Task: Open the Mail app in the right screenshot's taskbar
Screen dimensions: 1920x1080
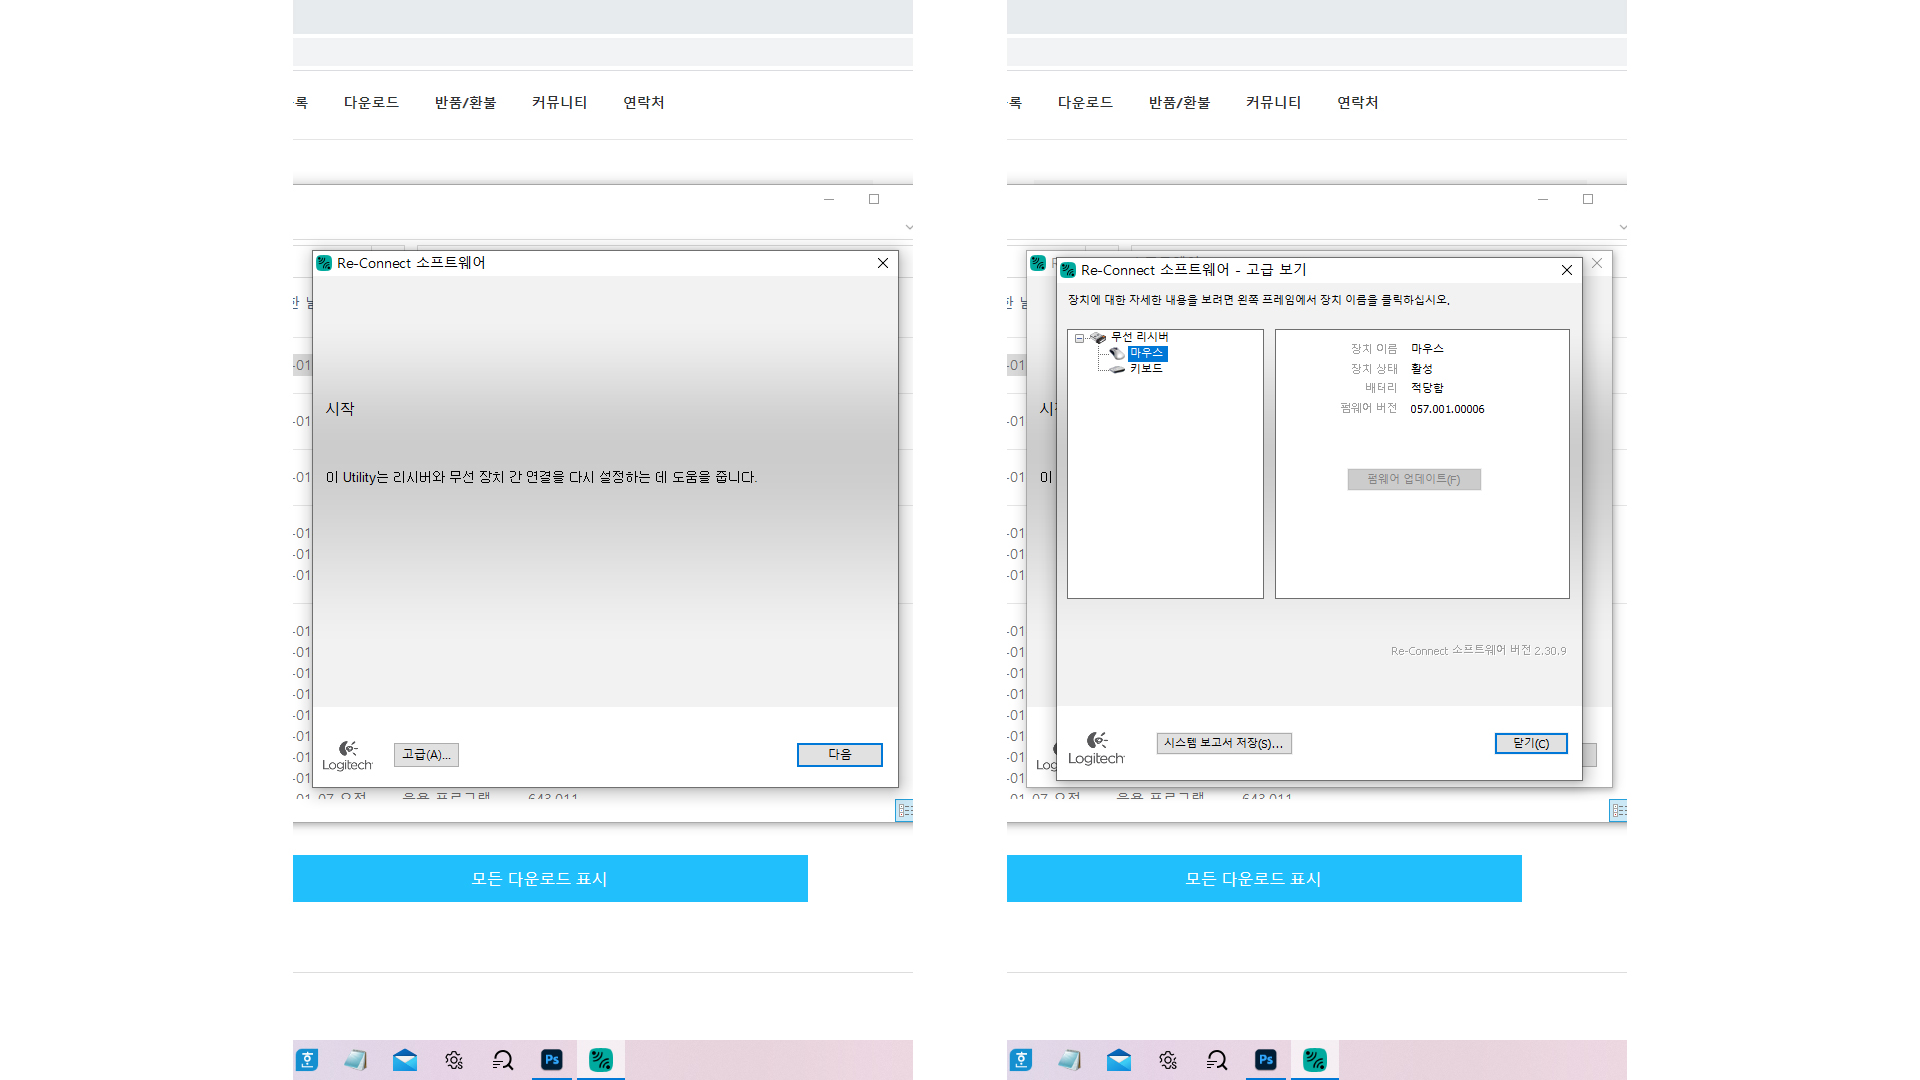Action: [1119, 1060]
